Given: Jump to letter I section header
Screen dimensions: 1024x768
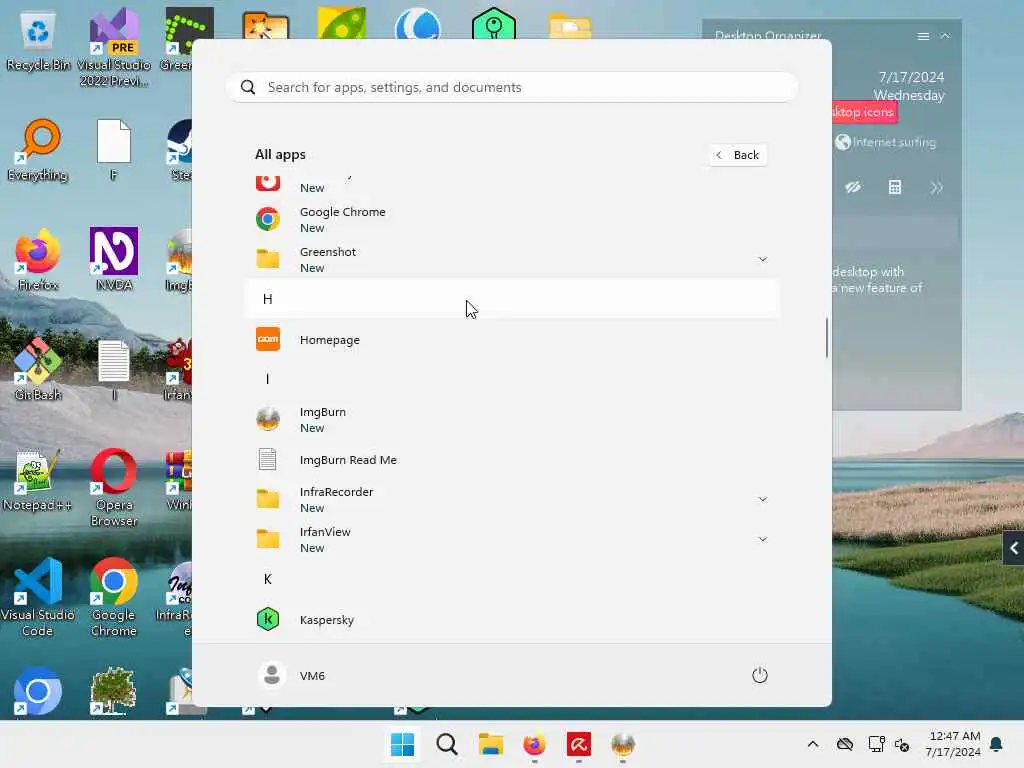Looking at the screenshot, I should 512,379.
